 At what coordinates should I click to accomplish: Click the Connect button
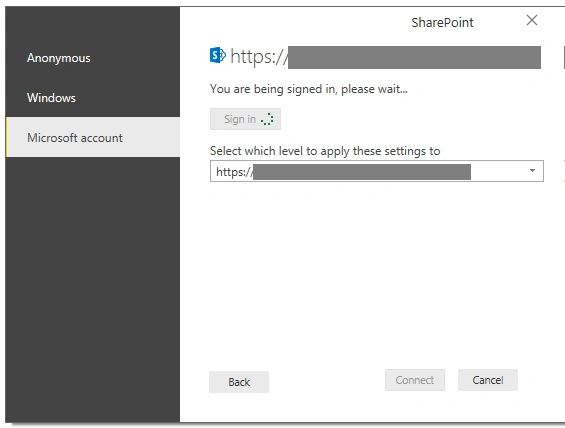tap(415, 380)
